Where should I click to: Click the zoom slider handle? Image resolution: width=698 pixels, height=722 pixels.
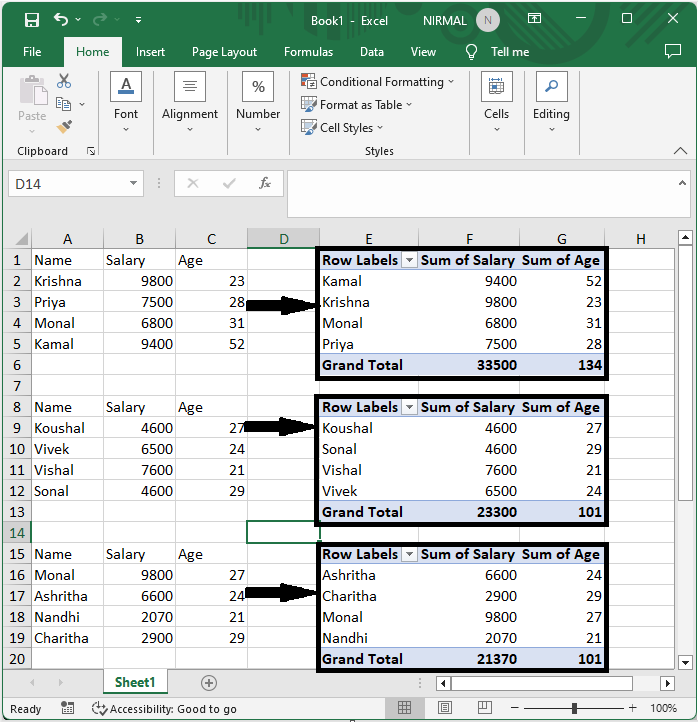pyautogui.click(x=574, y=708)
